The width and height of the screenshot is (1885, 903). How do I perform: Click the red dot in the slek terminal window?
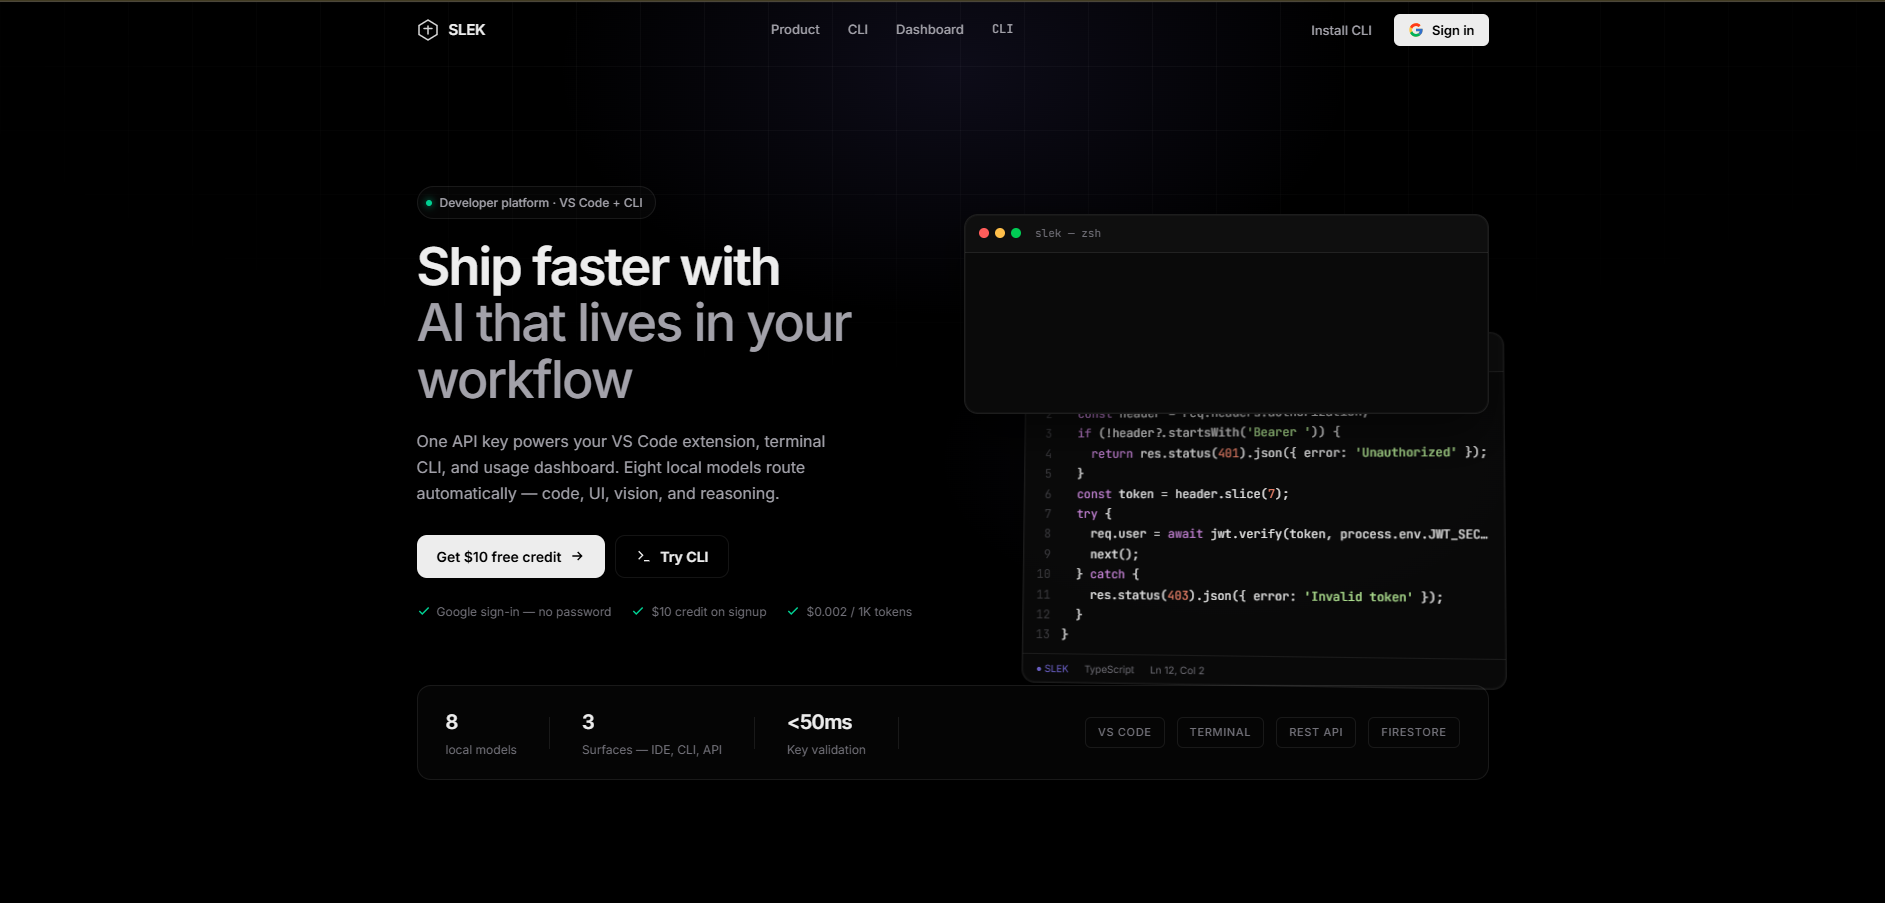coord(984,233)
